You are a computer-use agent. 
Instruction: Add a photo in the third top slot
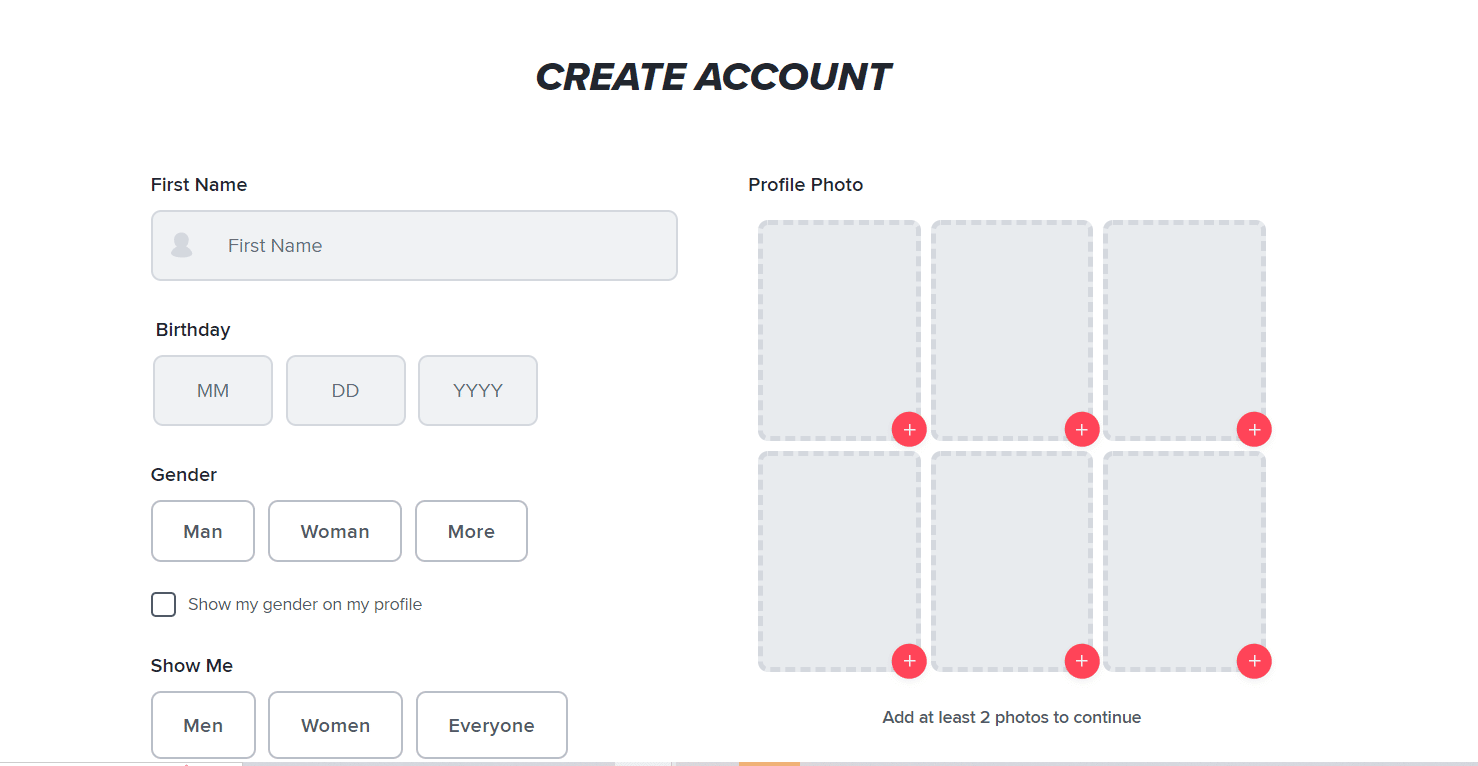1254,429
